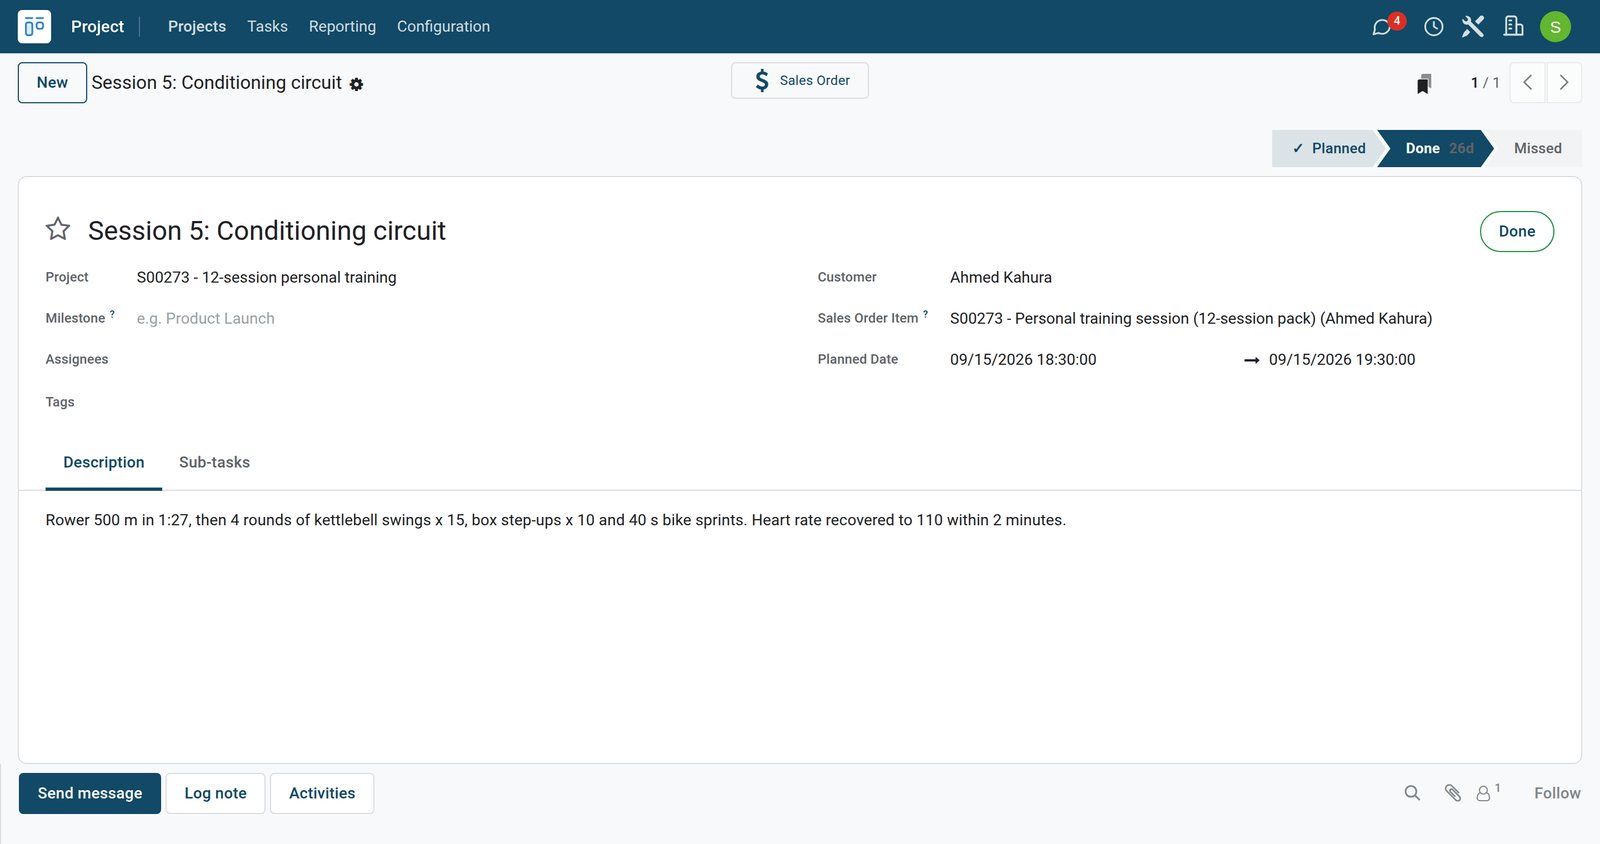Switch to the Sub-tasks tab

[x=214, y=462]
